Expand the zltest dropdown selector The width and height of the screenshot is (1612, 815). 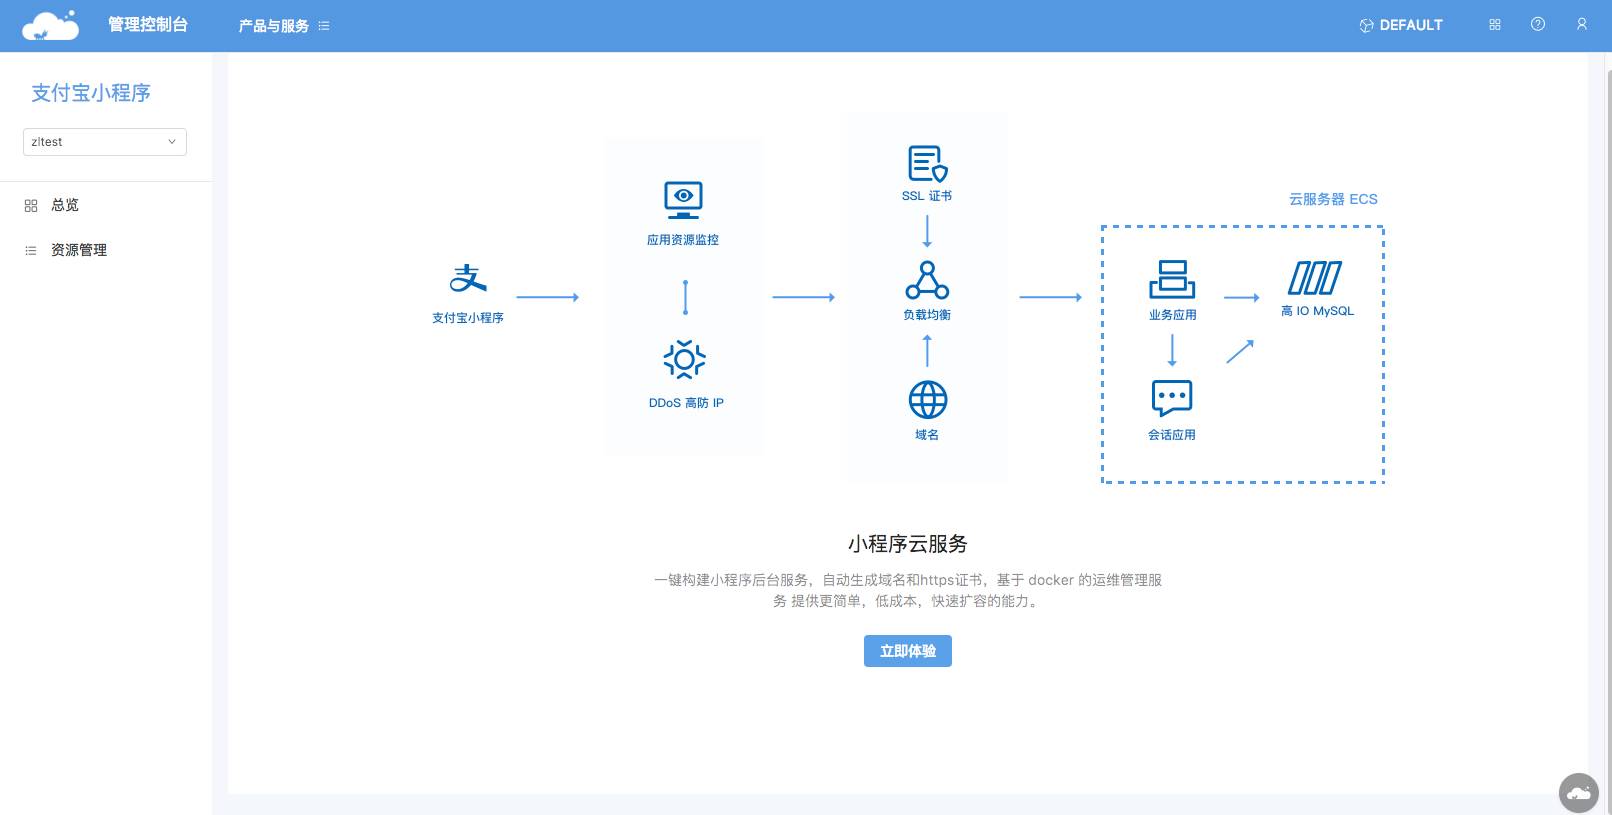[x=105, y=142]
